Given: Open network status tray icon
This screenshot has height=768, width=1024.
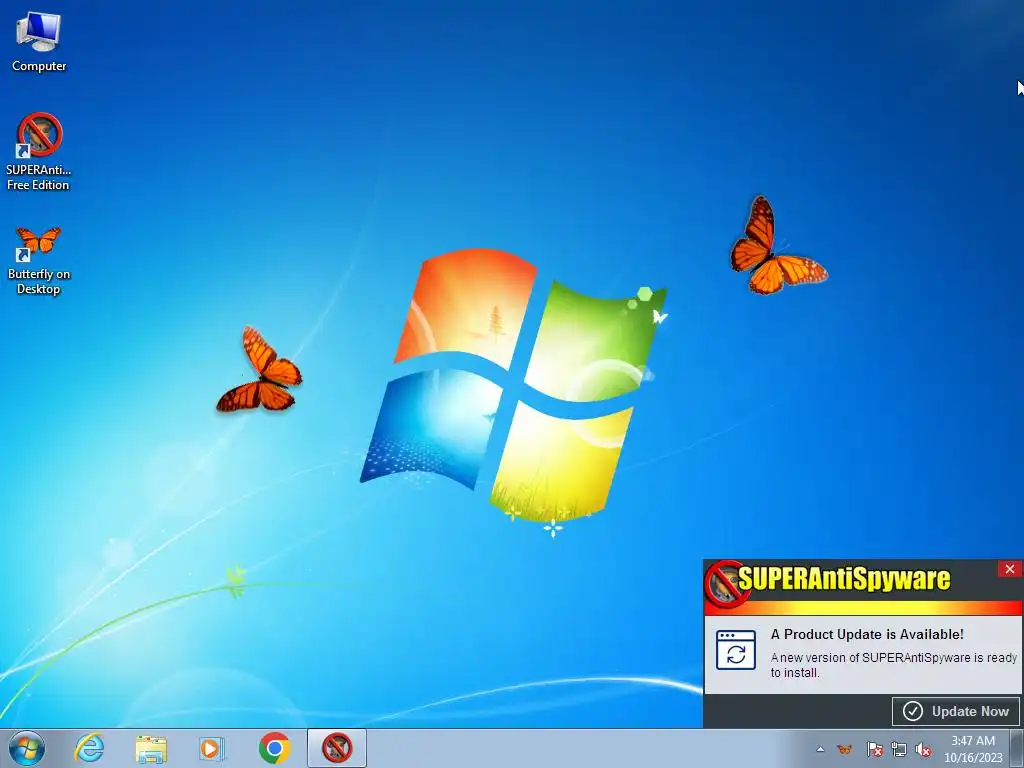Looking at the screenshot, I should (x=899, y=749).
